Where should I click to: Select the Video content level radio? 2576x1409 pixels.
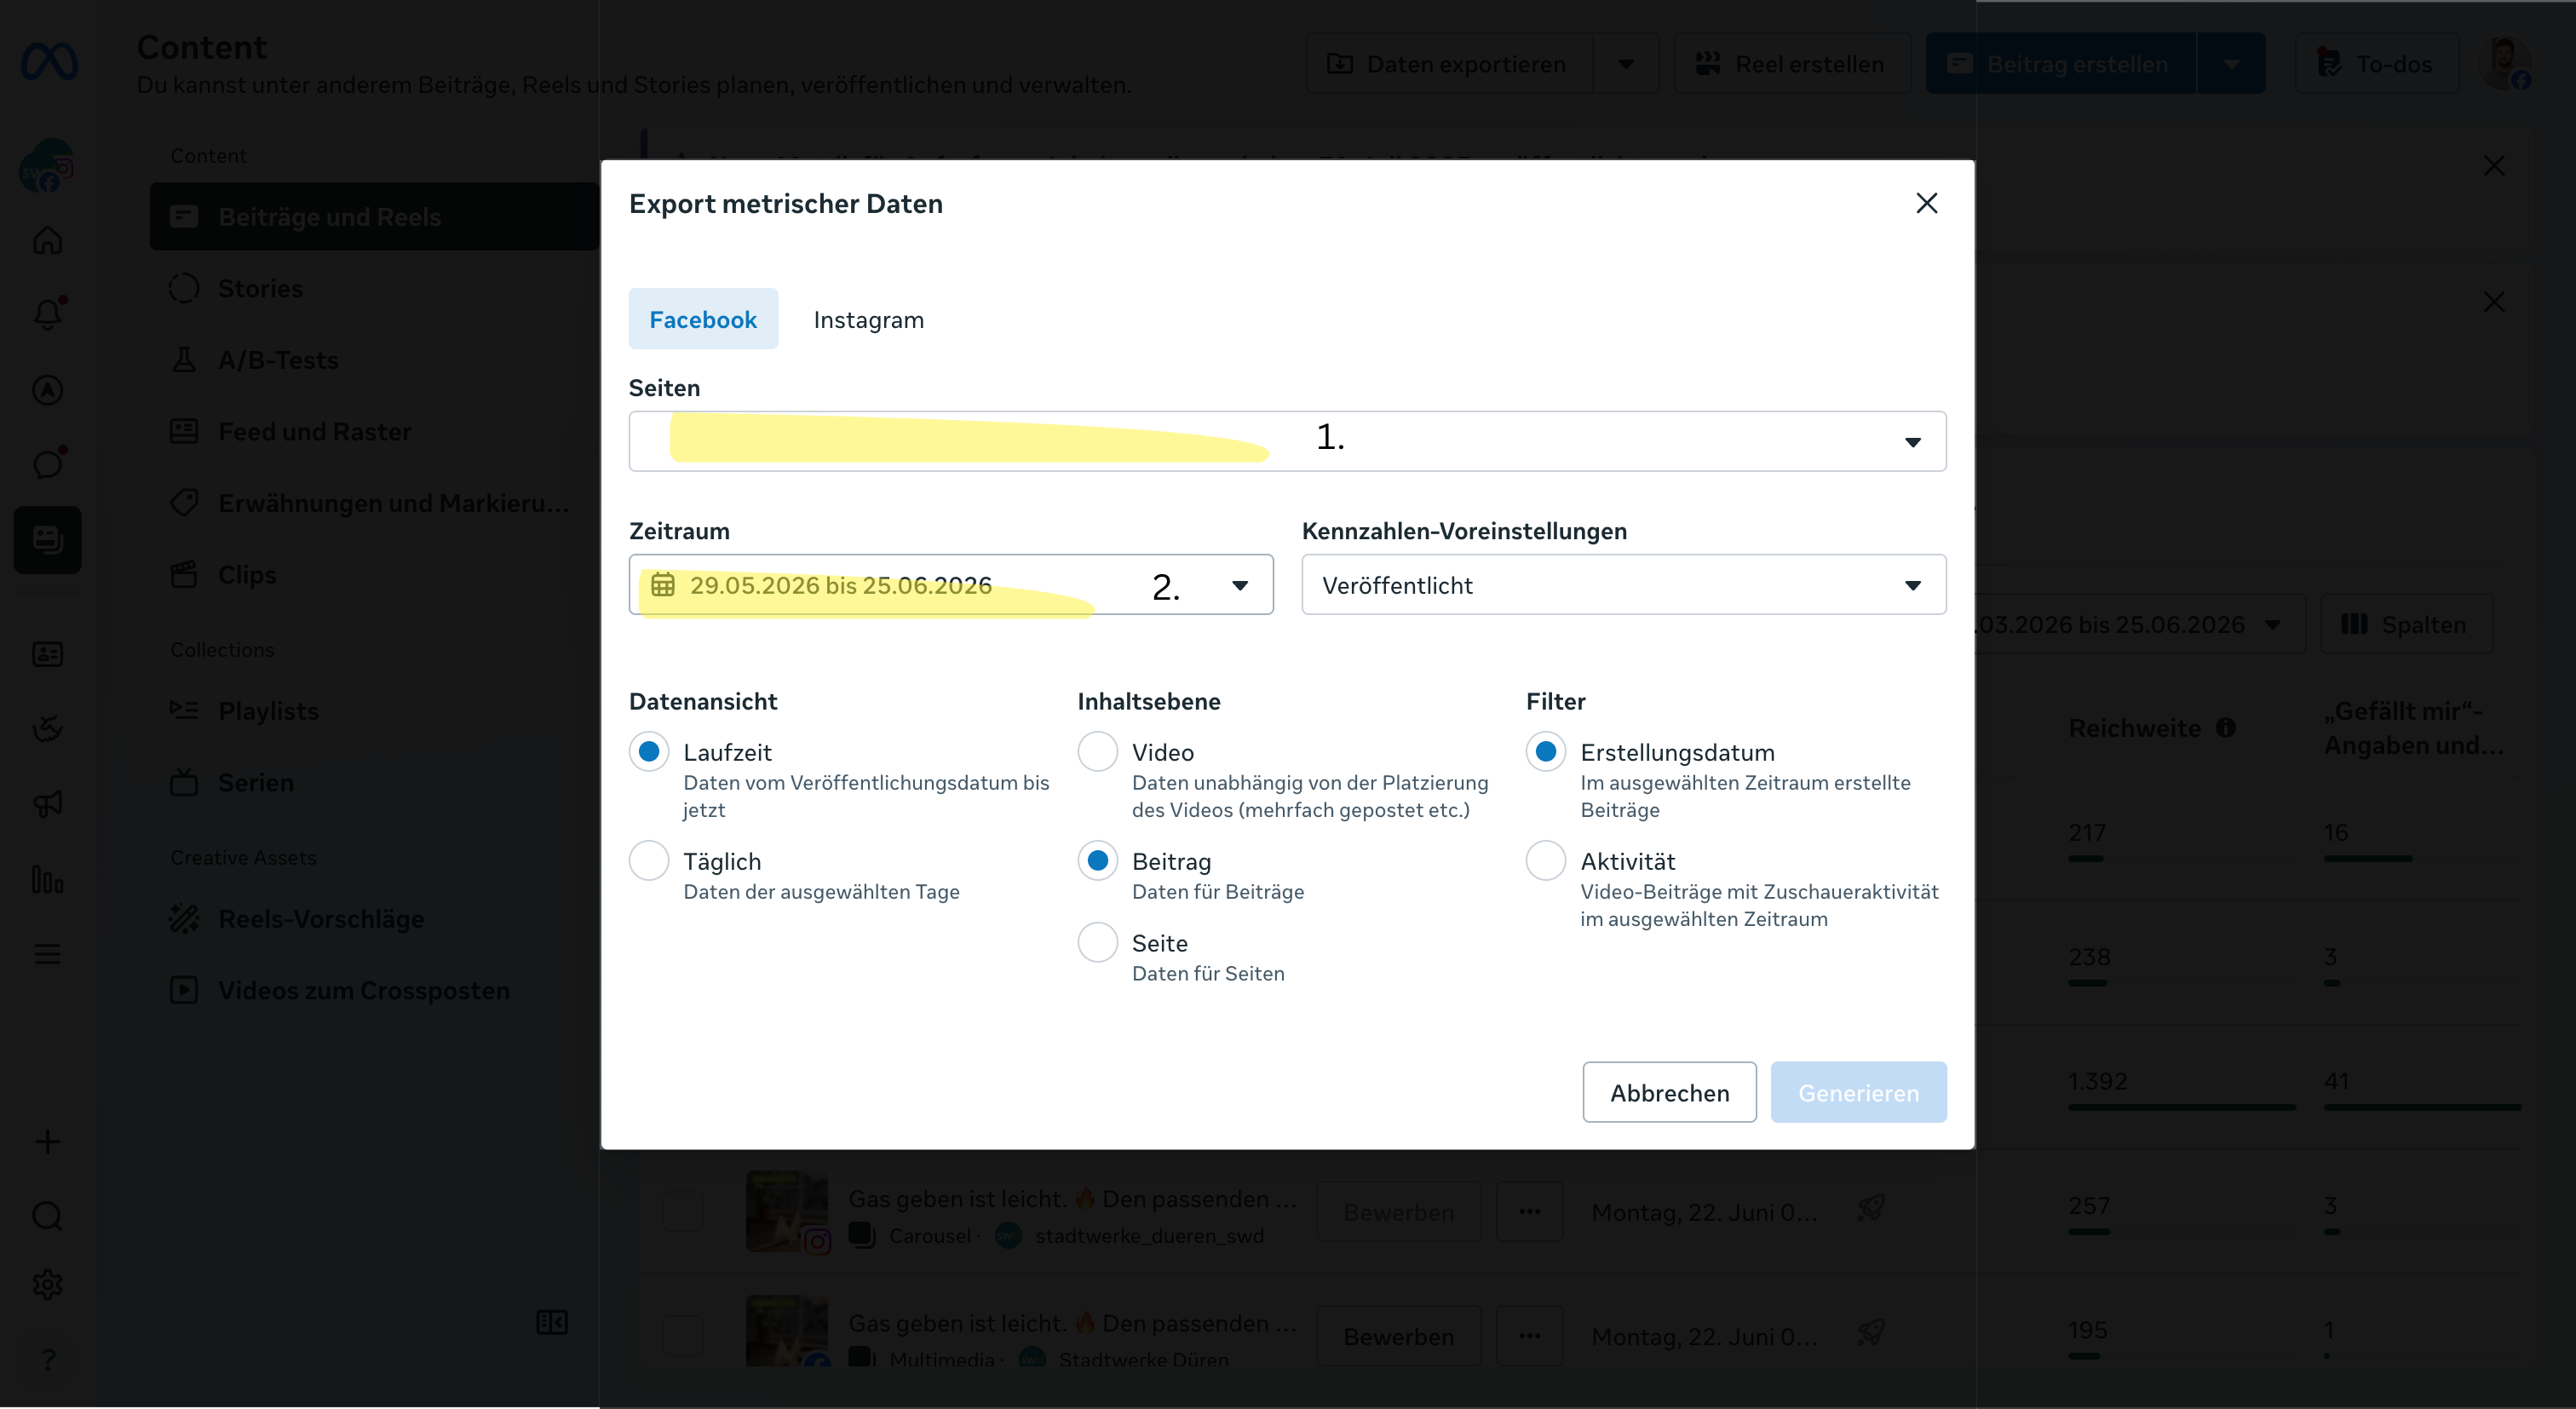pos(1097,751)
